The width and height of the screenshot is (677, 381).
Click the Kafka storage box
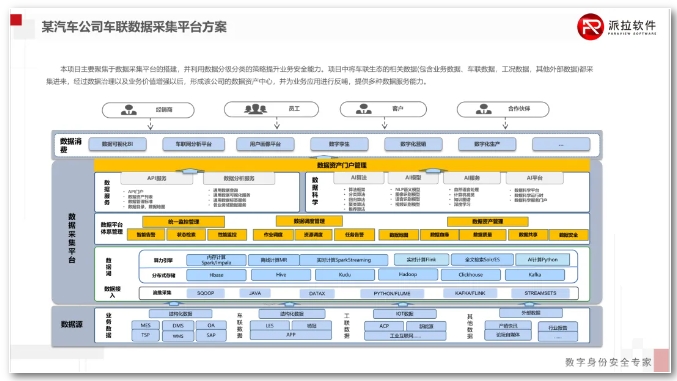click(x=535, y=274)
